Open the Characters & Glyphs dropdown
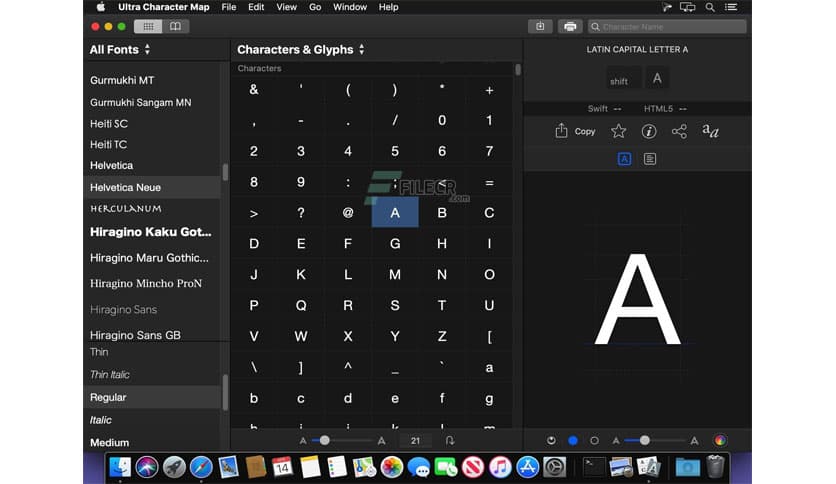Viewport: 836px width, 484px height. 301,50
